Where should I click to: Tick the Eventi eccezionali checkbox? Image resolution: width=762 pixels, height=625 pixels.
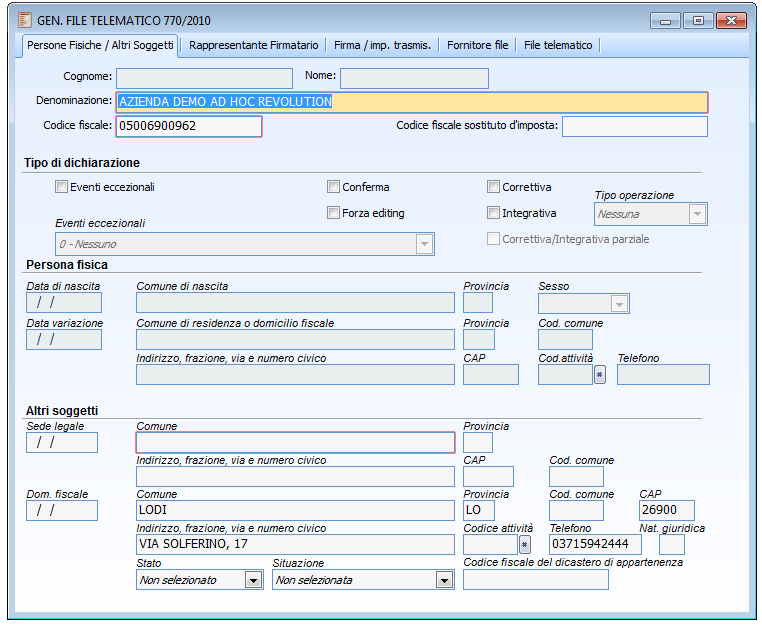pyautogui.click(x=61, y=187)
